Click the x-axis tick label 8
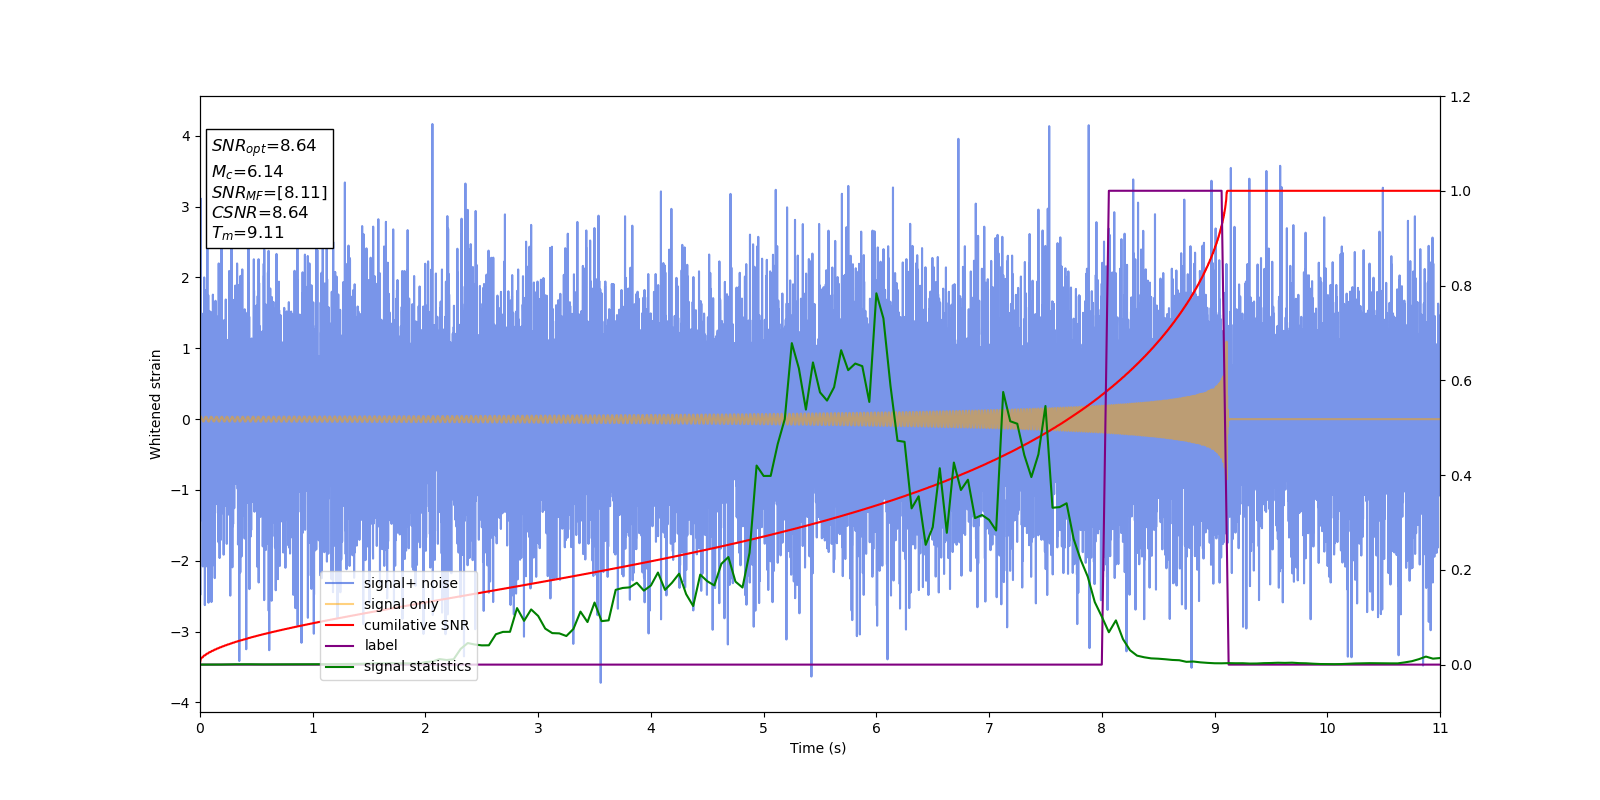 pyautogui.click(x=1102, y=728)
